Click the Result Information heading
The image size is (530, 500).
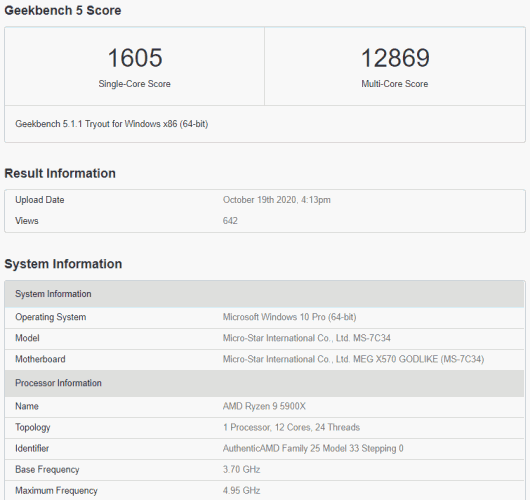(60, 173)
